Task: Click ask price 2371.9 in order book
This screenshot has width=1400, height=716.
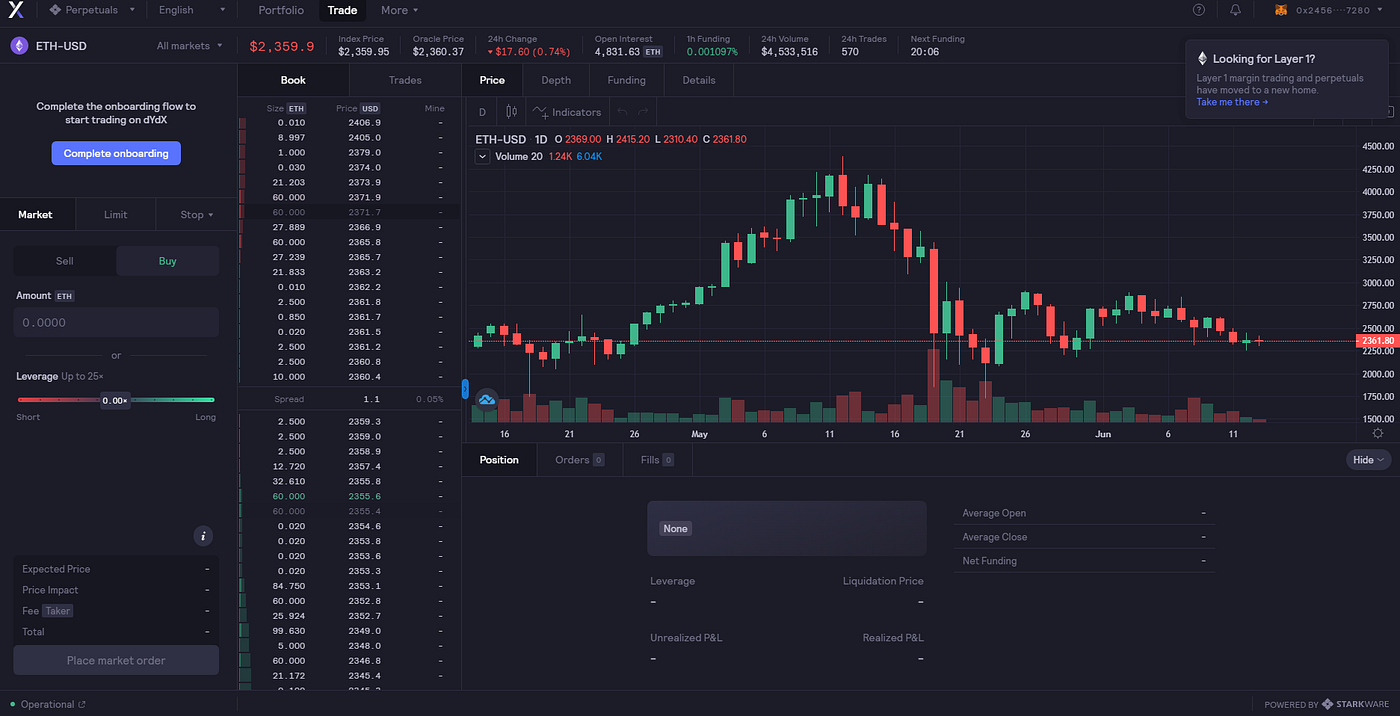Action: tap(364, 198)
